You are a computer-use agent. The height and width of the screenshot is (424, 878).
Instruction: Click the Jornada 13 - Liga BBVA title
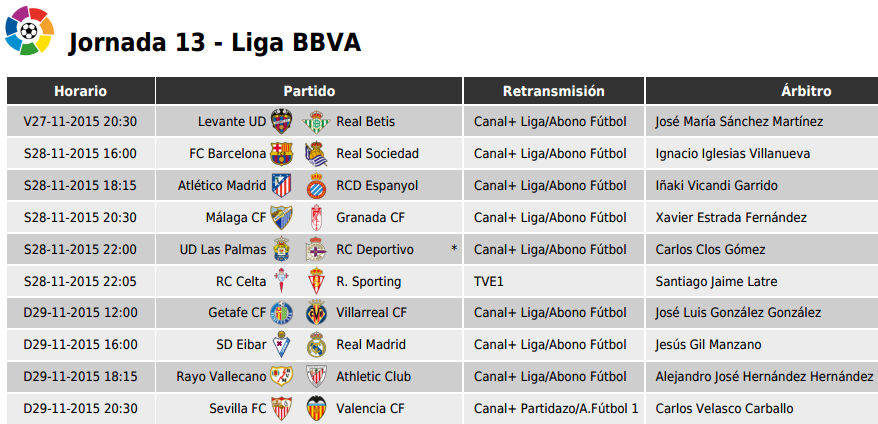coord(214,42)
